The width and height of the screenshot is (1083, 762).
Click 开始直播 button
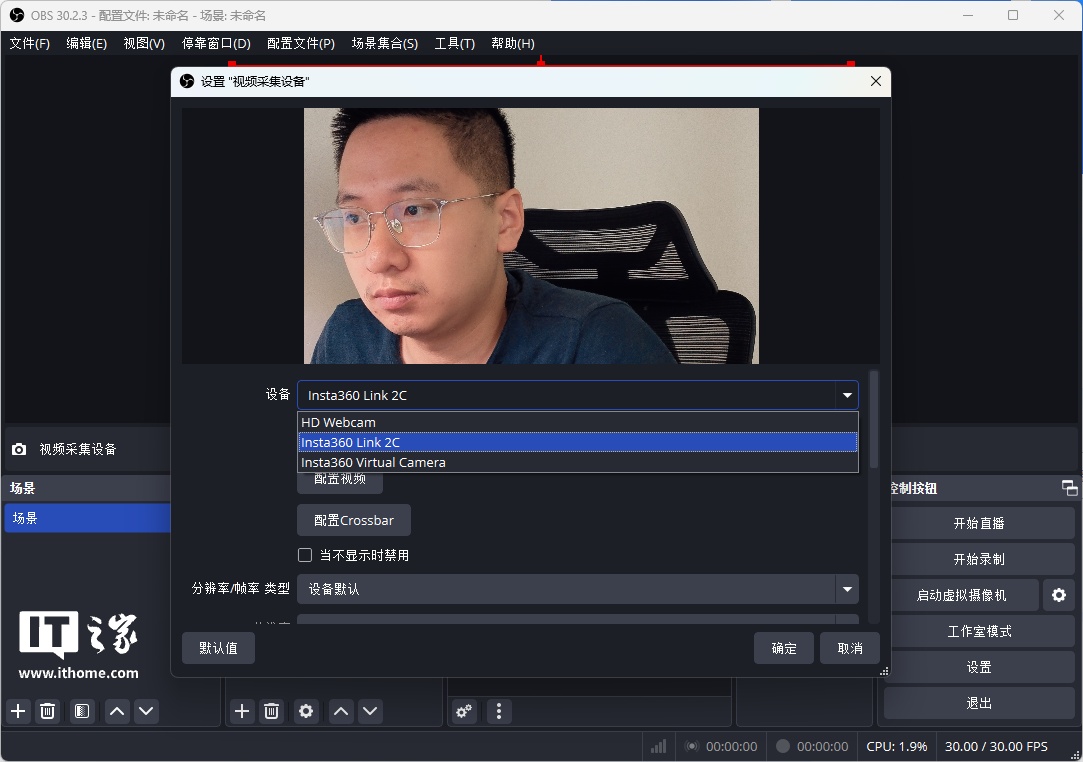pos(979,523)
